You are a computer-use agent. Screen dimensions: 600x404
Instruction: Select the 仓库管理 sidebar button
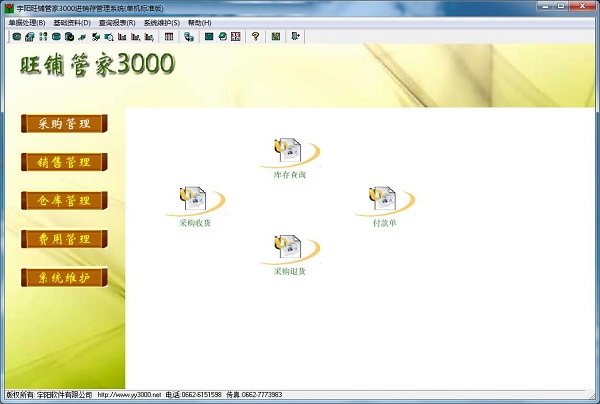(64, 200)
